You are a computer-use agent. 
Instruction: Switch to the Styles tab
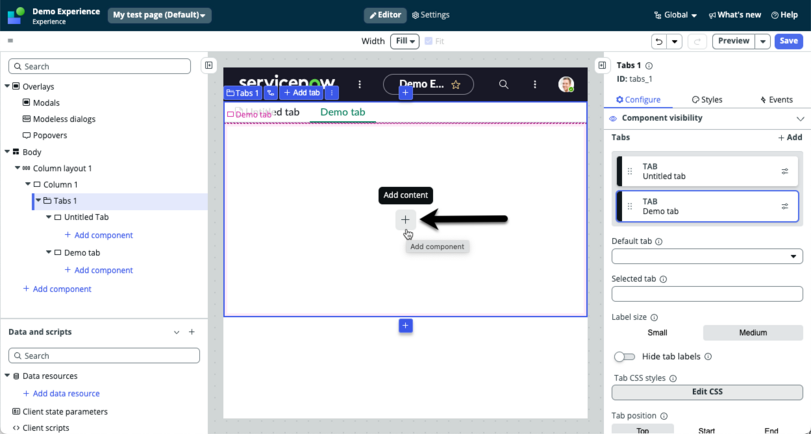(707, 99)
